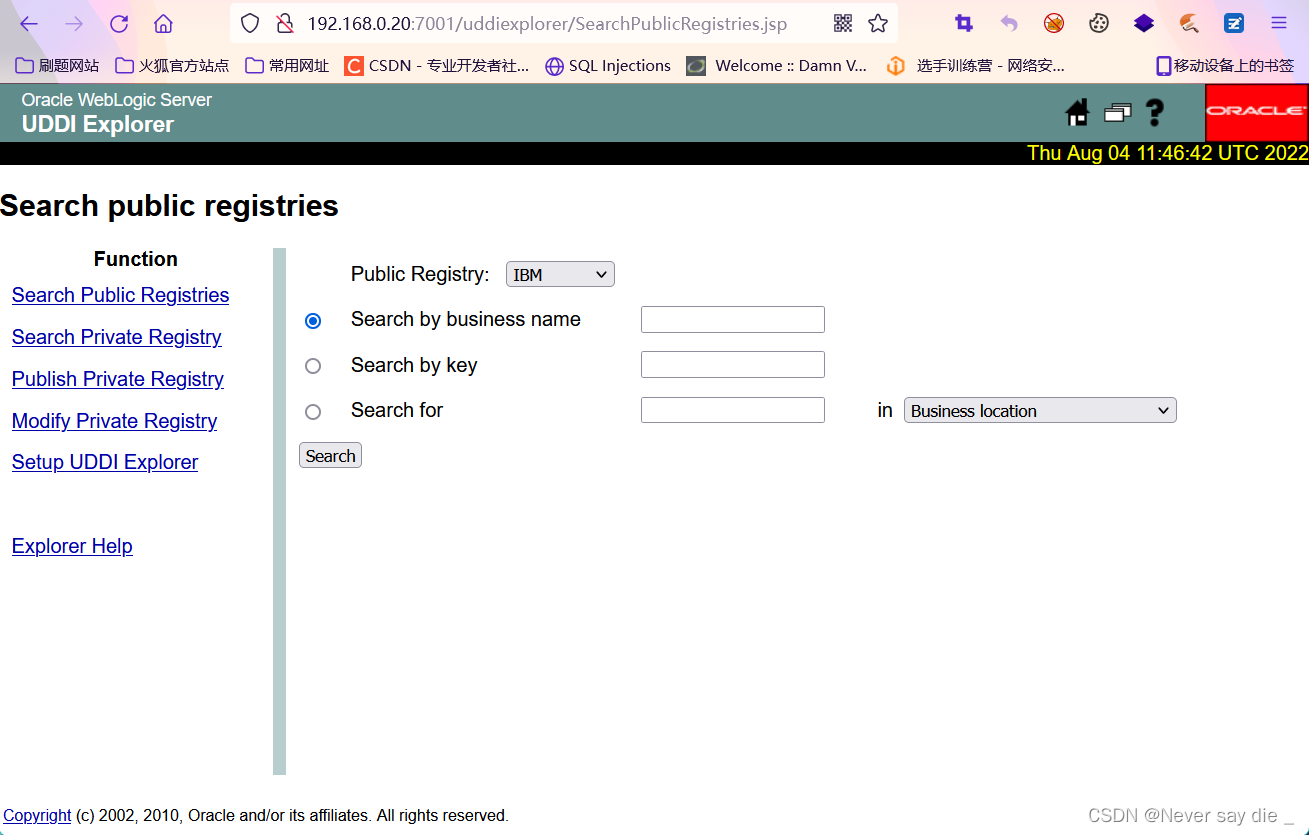Viewport: 1309px width, 835px height.
Task: Click the Oracle logo
Action: pos(1256,112)
